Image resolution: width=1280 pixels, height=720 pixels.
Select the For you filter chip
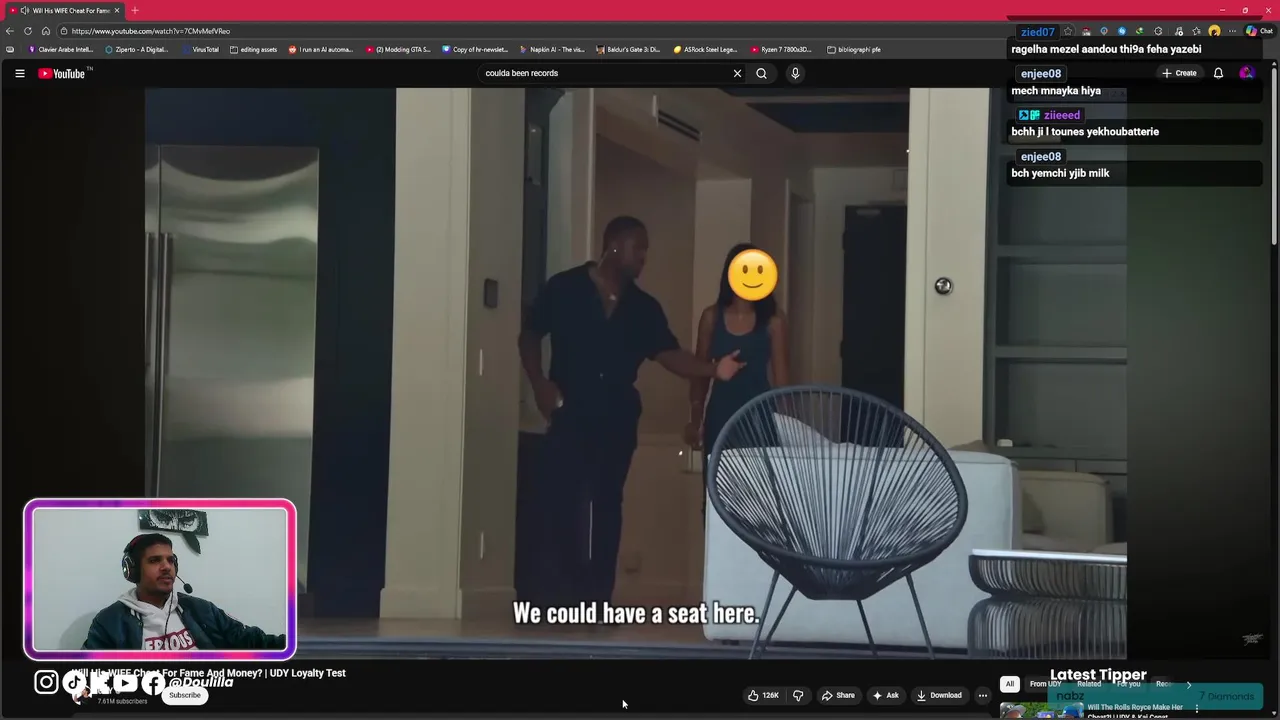[x=1128, y=684]
